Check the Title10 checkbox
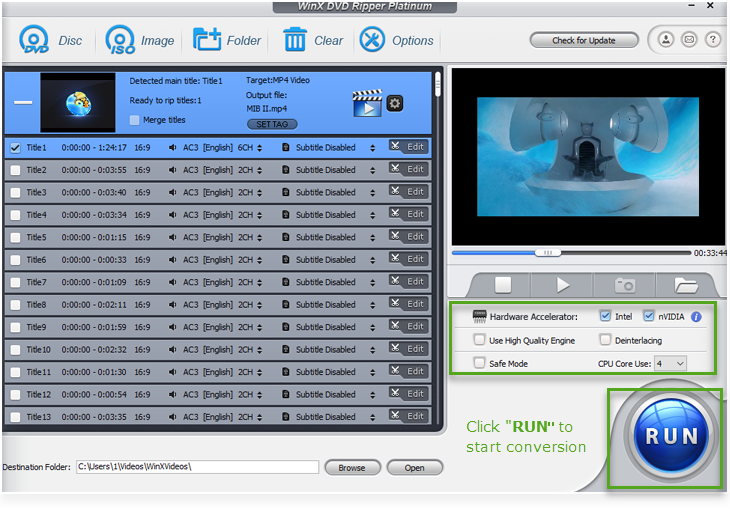This screenshot has height=510, width=730. click(15, 349)
